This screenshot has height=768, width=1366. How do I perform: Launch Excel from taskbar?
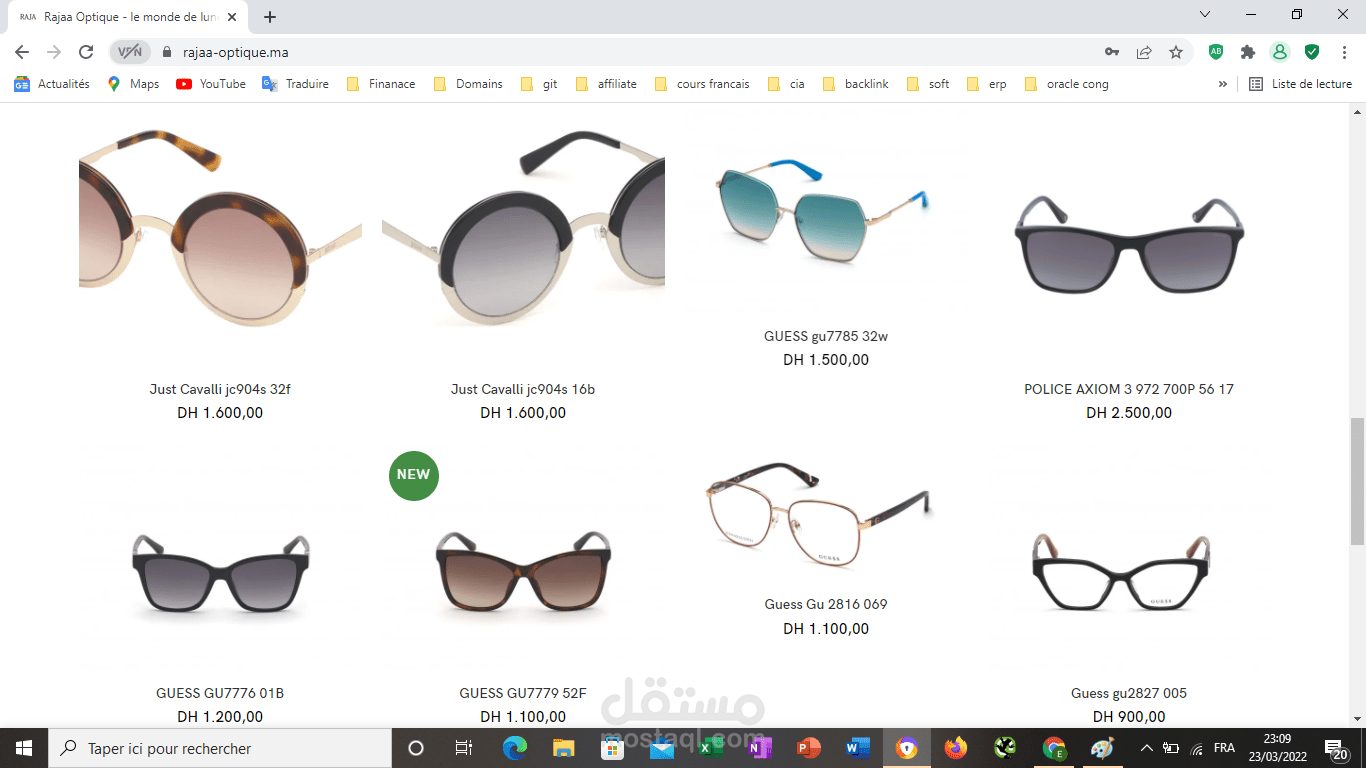click(711, 748)
